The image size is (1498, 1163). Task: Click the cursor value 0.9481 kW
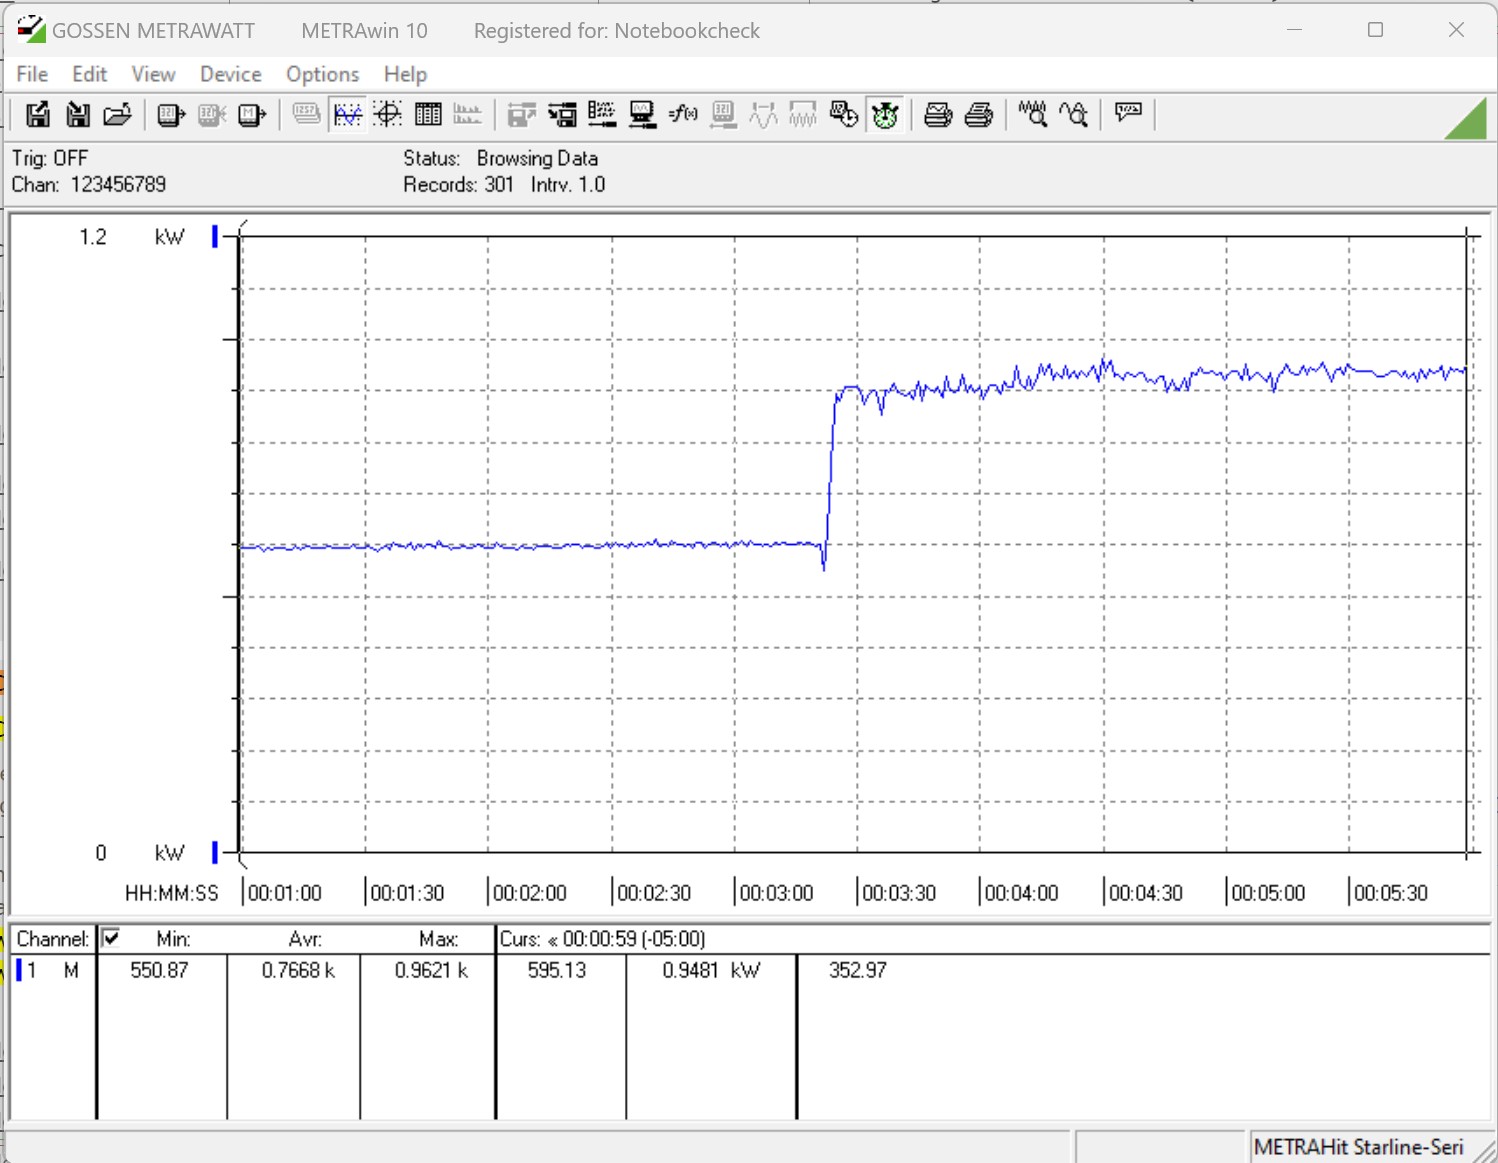pyautogui.click(x=711, y=970)
